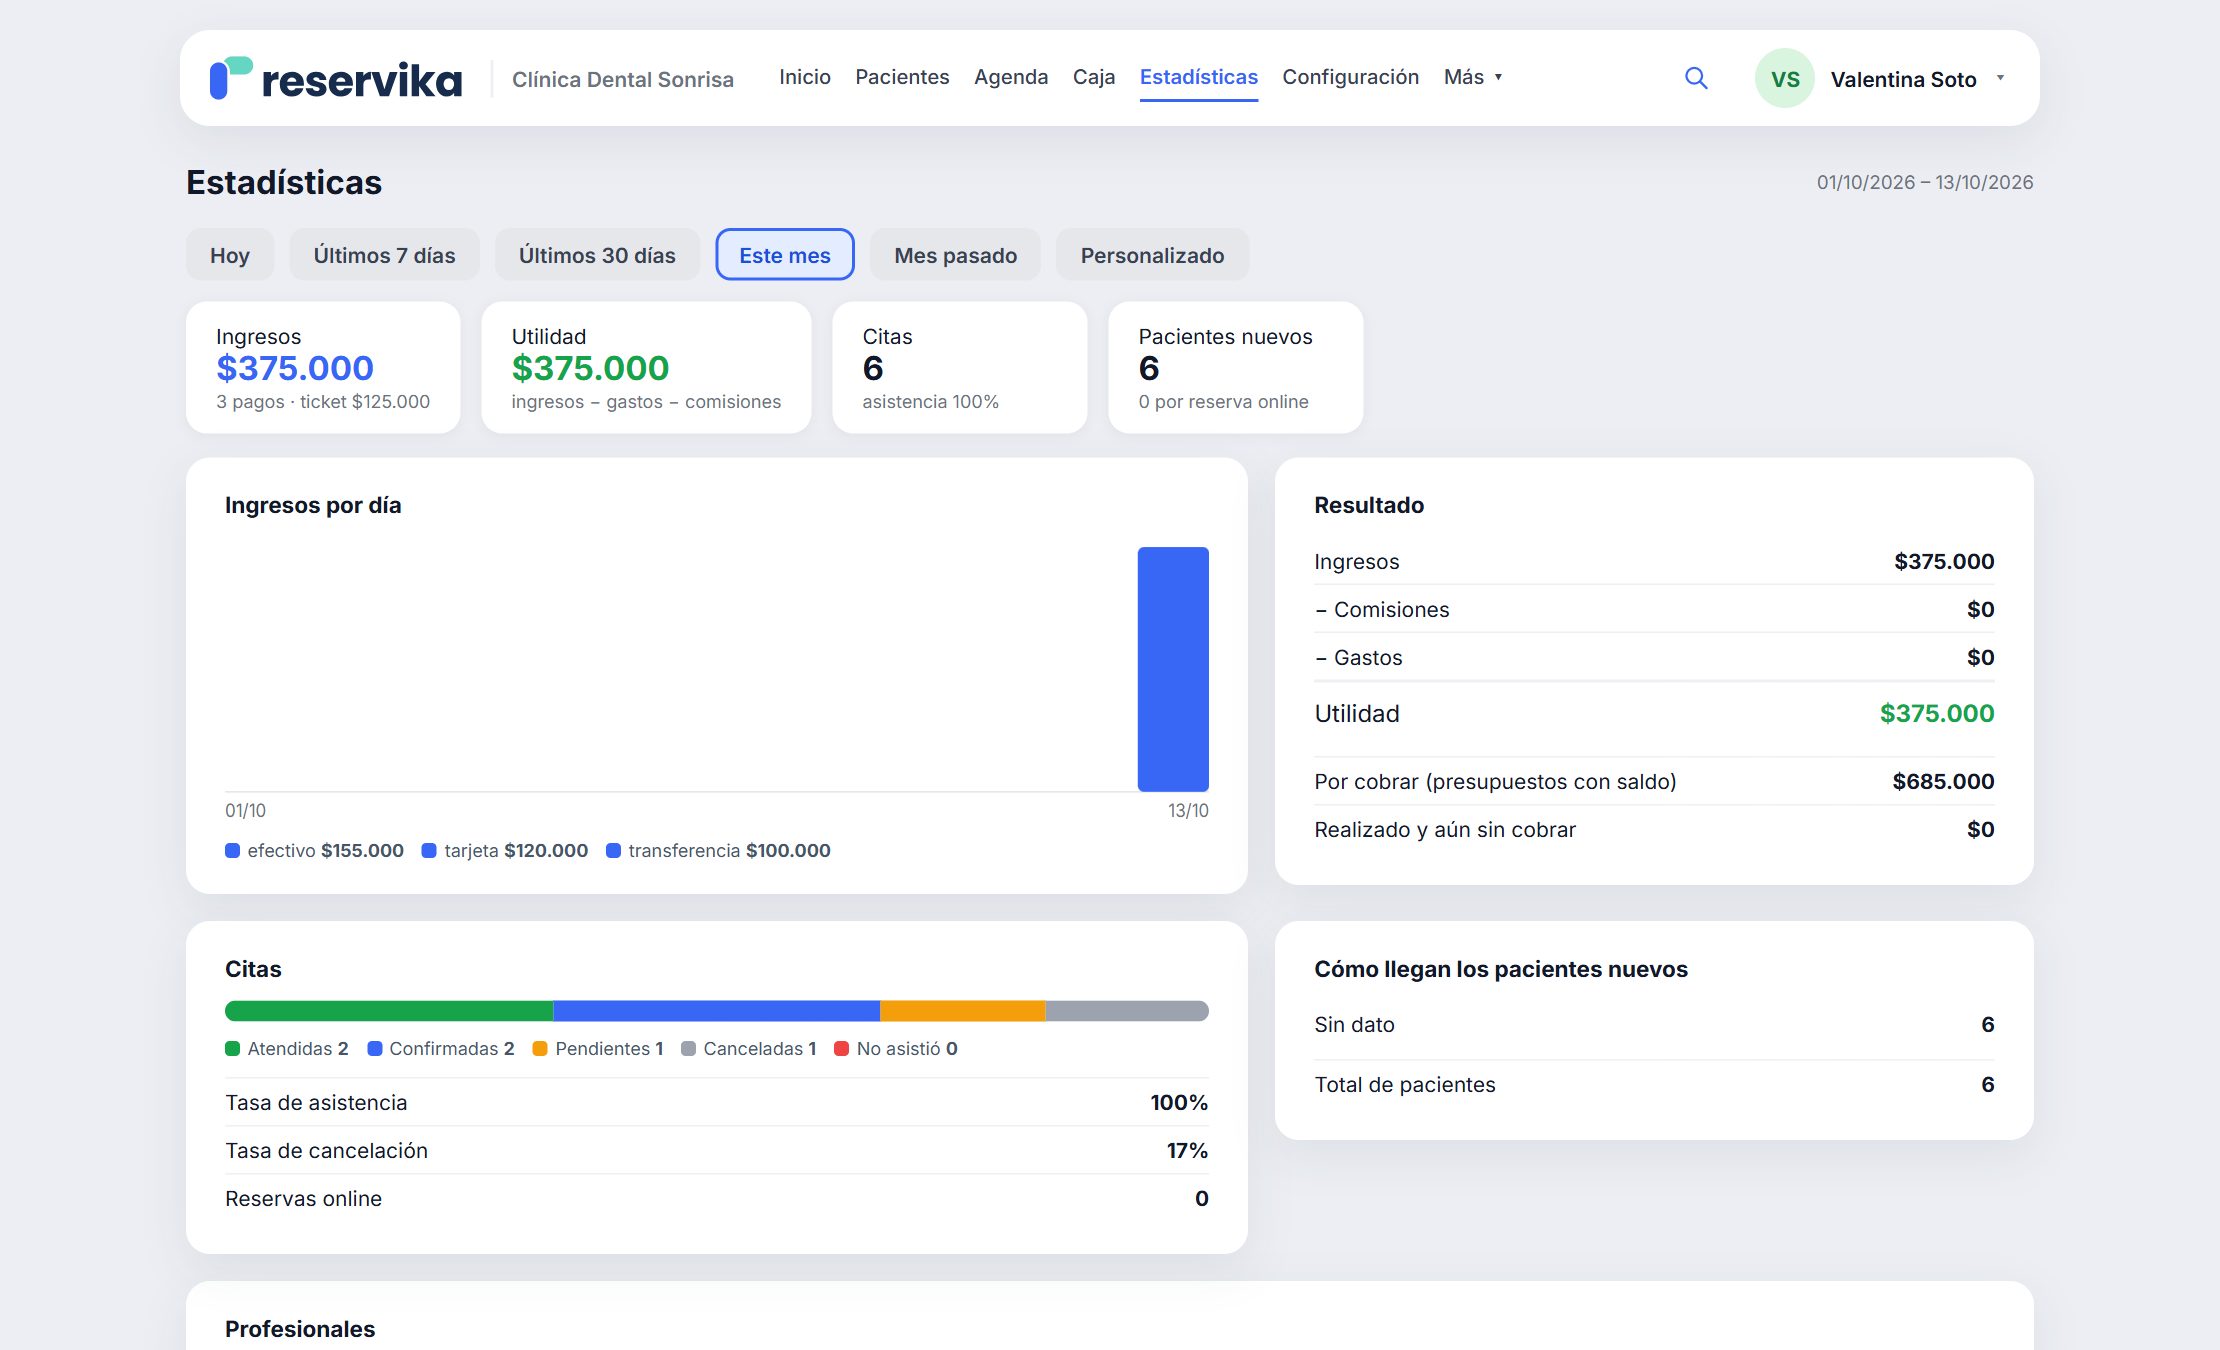Image resolution: width=2220 pixels, height=1350 pixels.
Task: Click the Tasa de cancelación 17% row
Action: click(717, 1151)
